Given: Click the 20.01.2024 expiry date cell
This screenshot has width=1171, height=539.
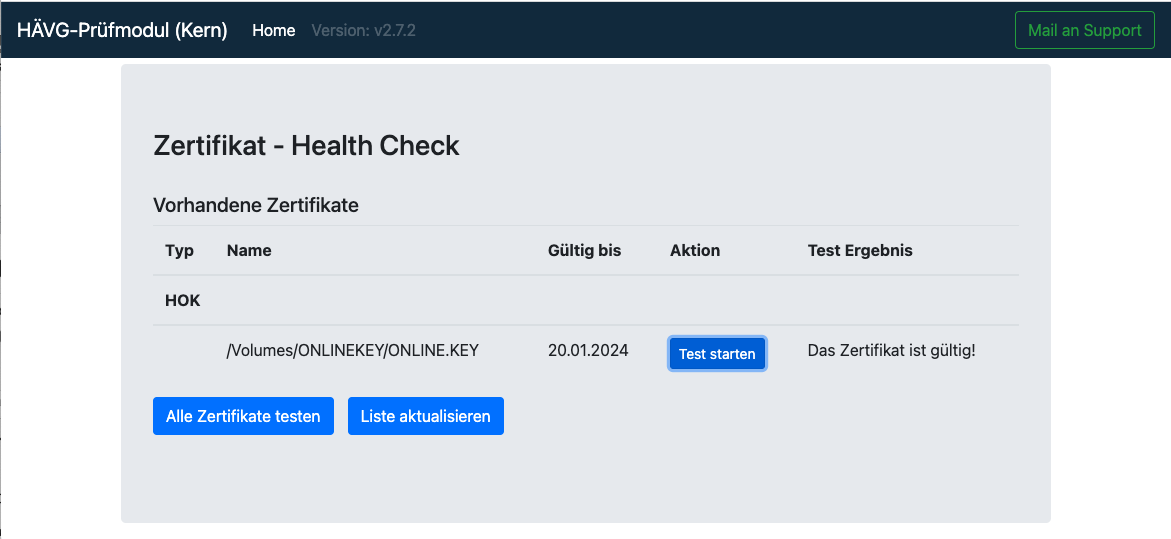Looking at the screenshot, I should tap(588, 350).
